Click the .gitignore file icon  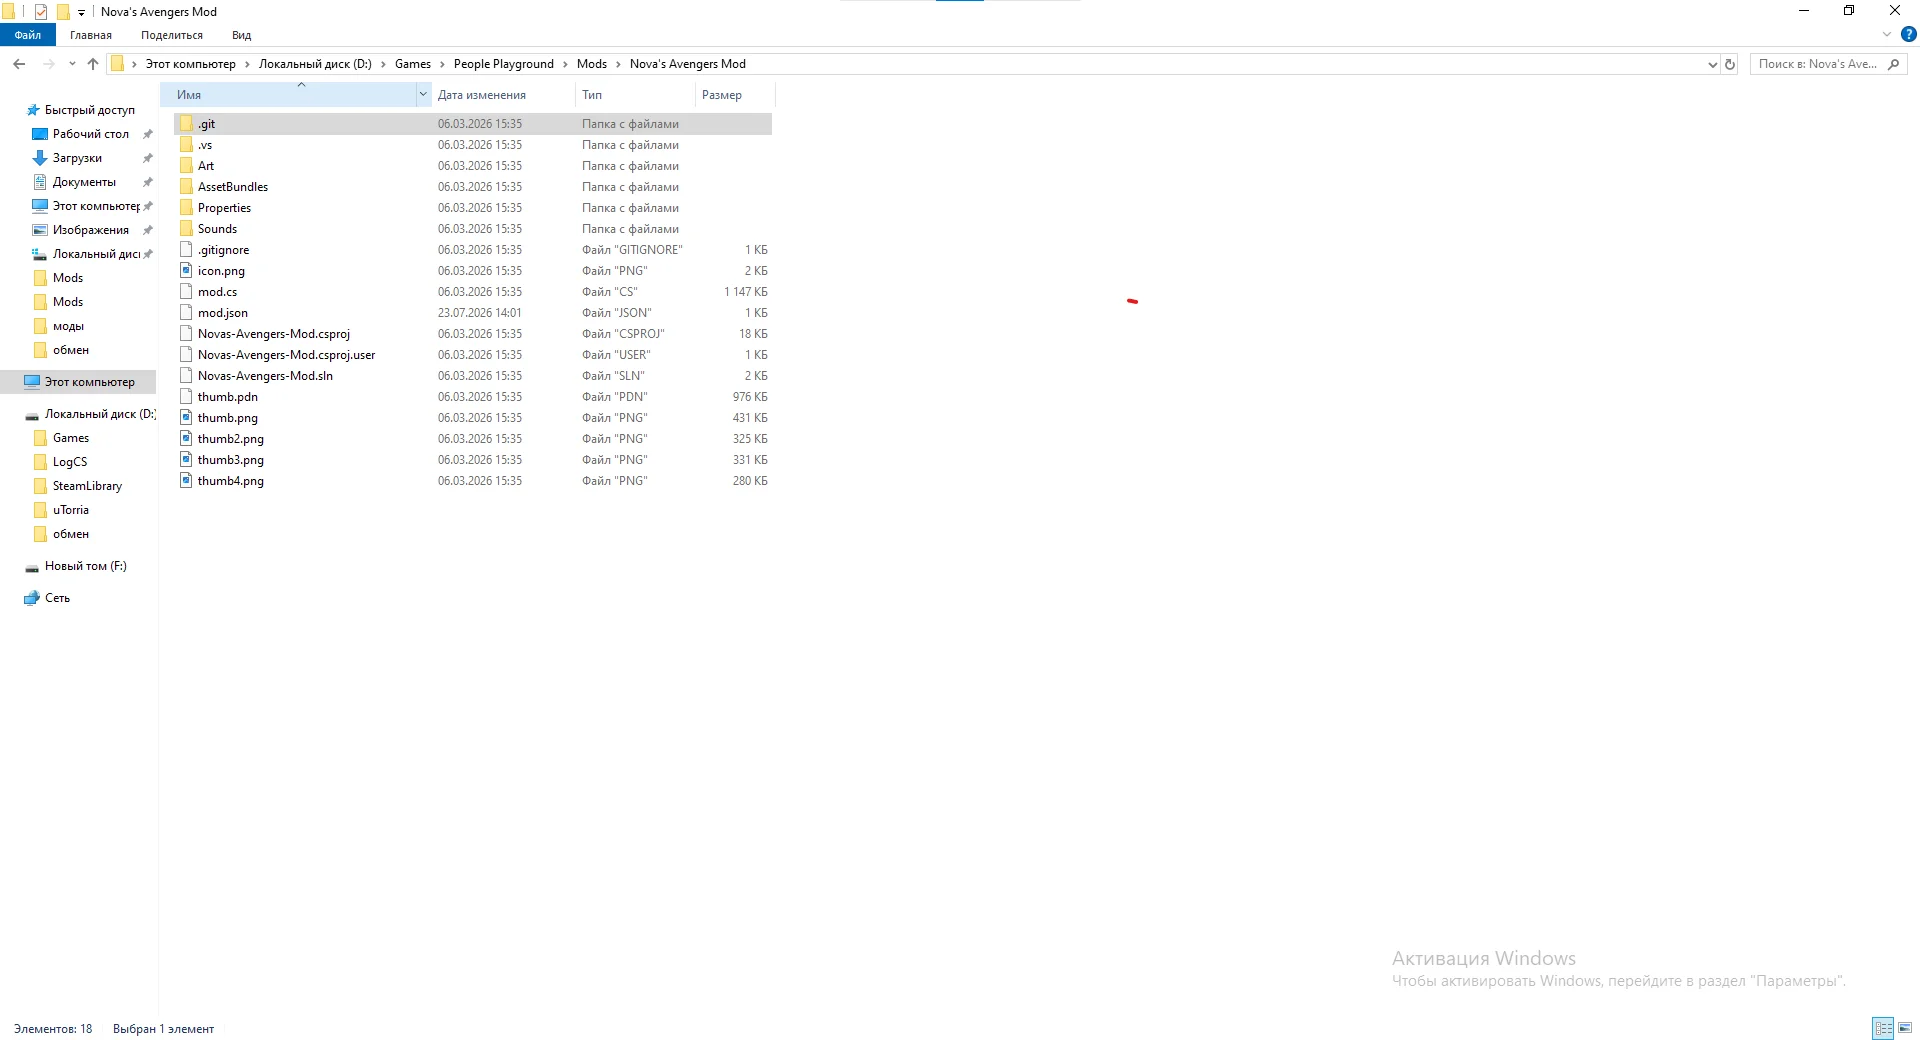pyautogui.click(x=186, y=250)
